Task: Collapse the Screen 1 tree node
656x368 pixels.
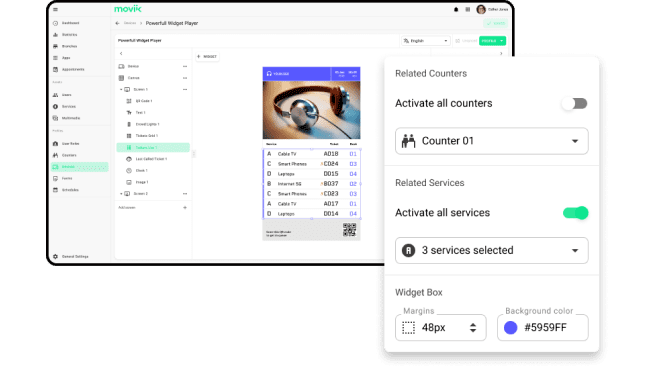Action: point(121,89)
